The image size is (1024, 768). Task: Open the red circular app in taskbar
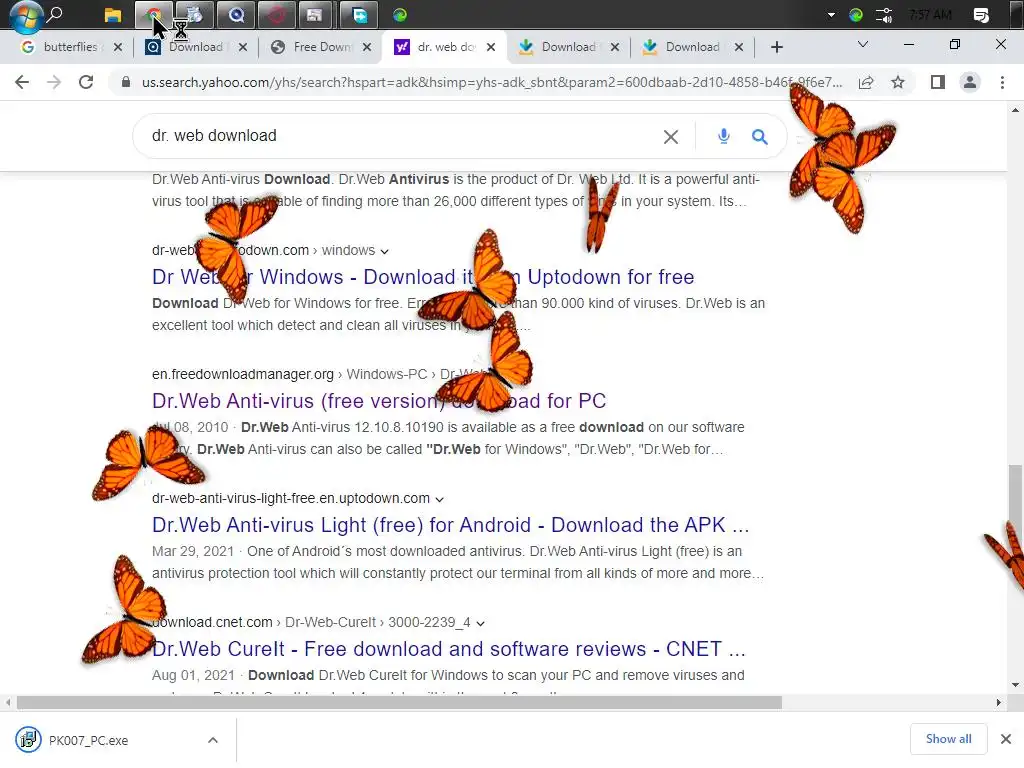[276, 14]
